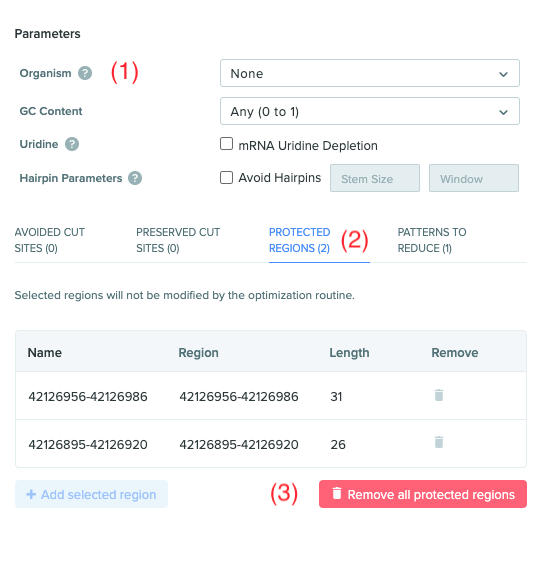
Task: Open the Preserved Cut Sites tab
Action: click(x=178, y=240)
